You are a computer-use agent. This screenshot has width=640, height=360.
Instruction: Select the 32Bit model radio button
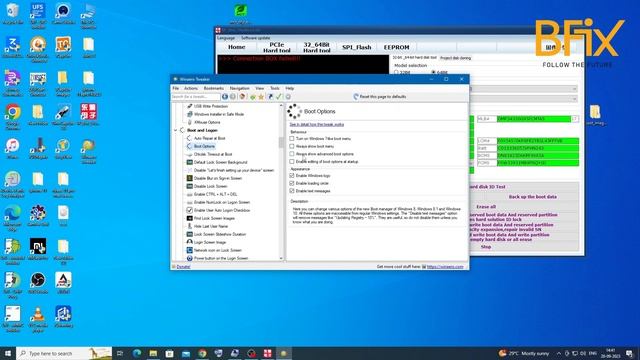tap(396, 72)
